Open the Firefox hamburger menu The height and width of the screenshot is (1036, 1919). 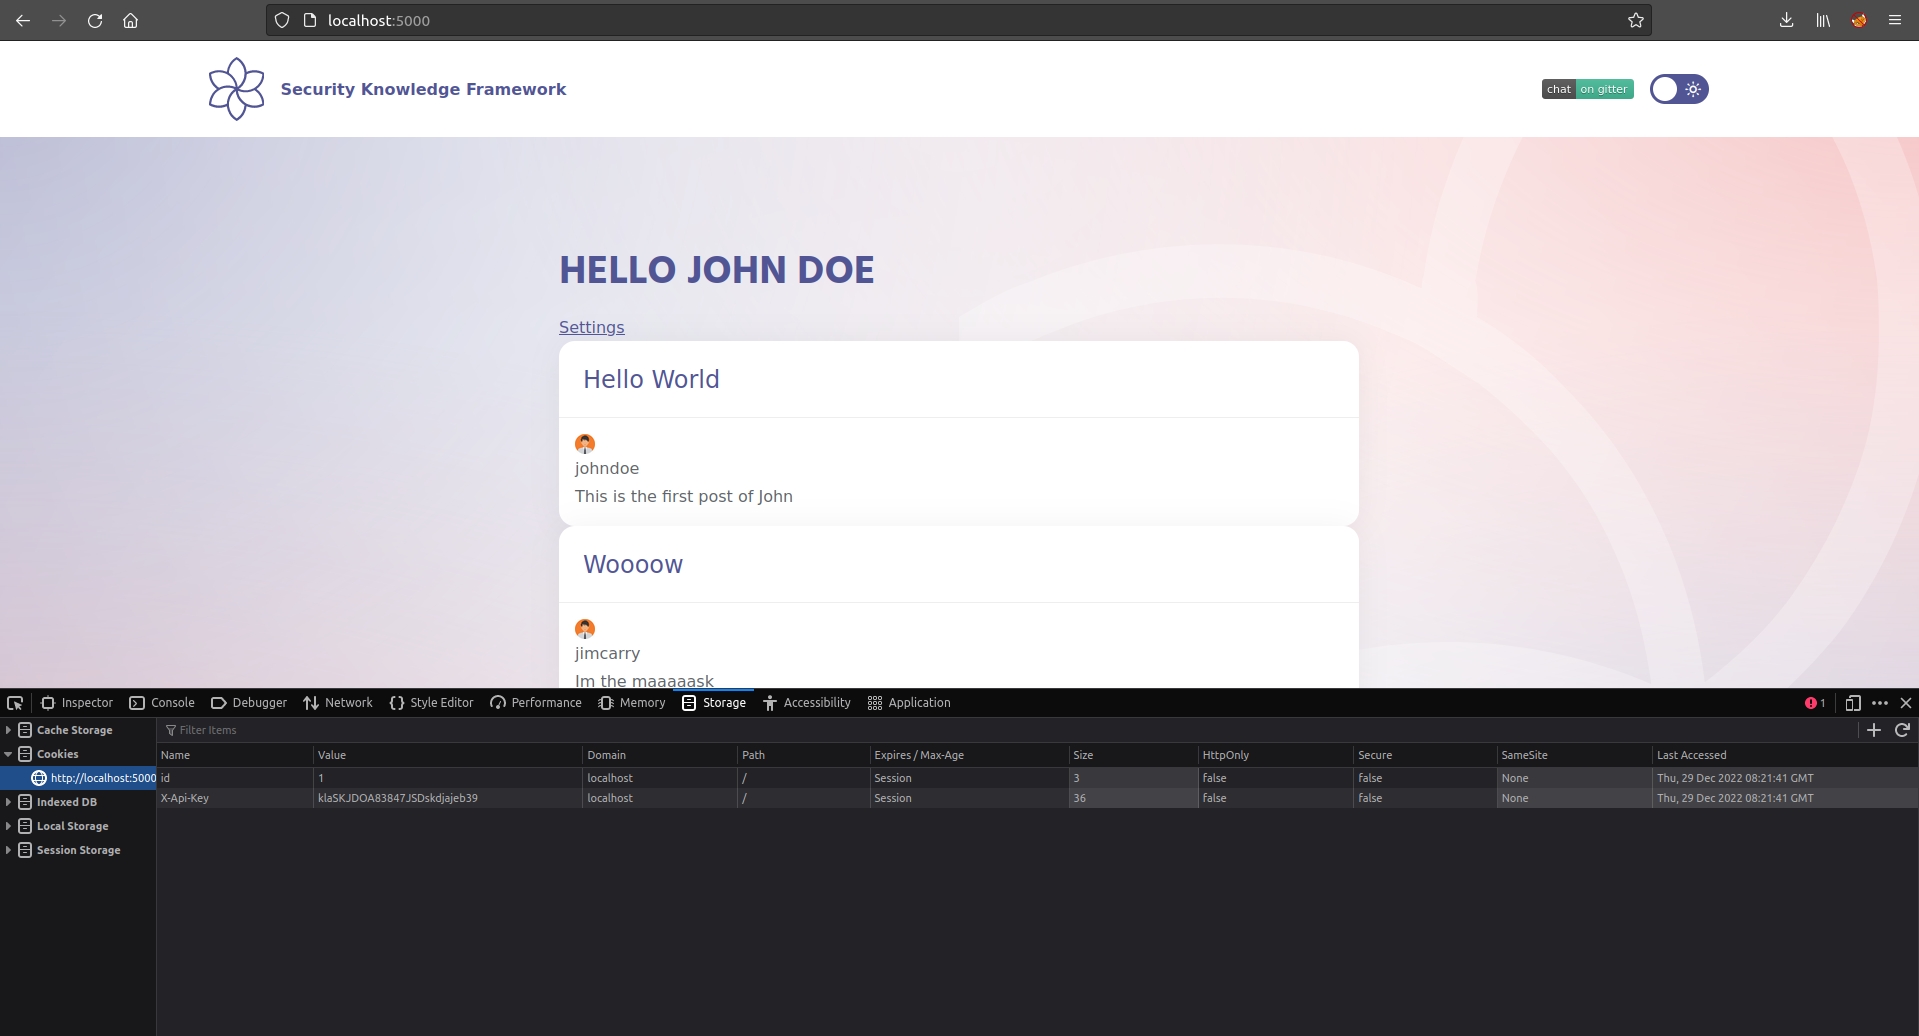[x=1894, y=20]
